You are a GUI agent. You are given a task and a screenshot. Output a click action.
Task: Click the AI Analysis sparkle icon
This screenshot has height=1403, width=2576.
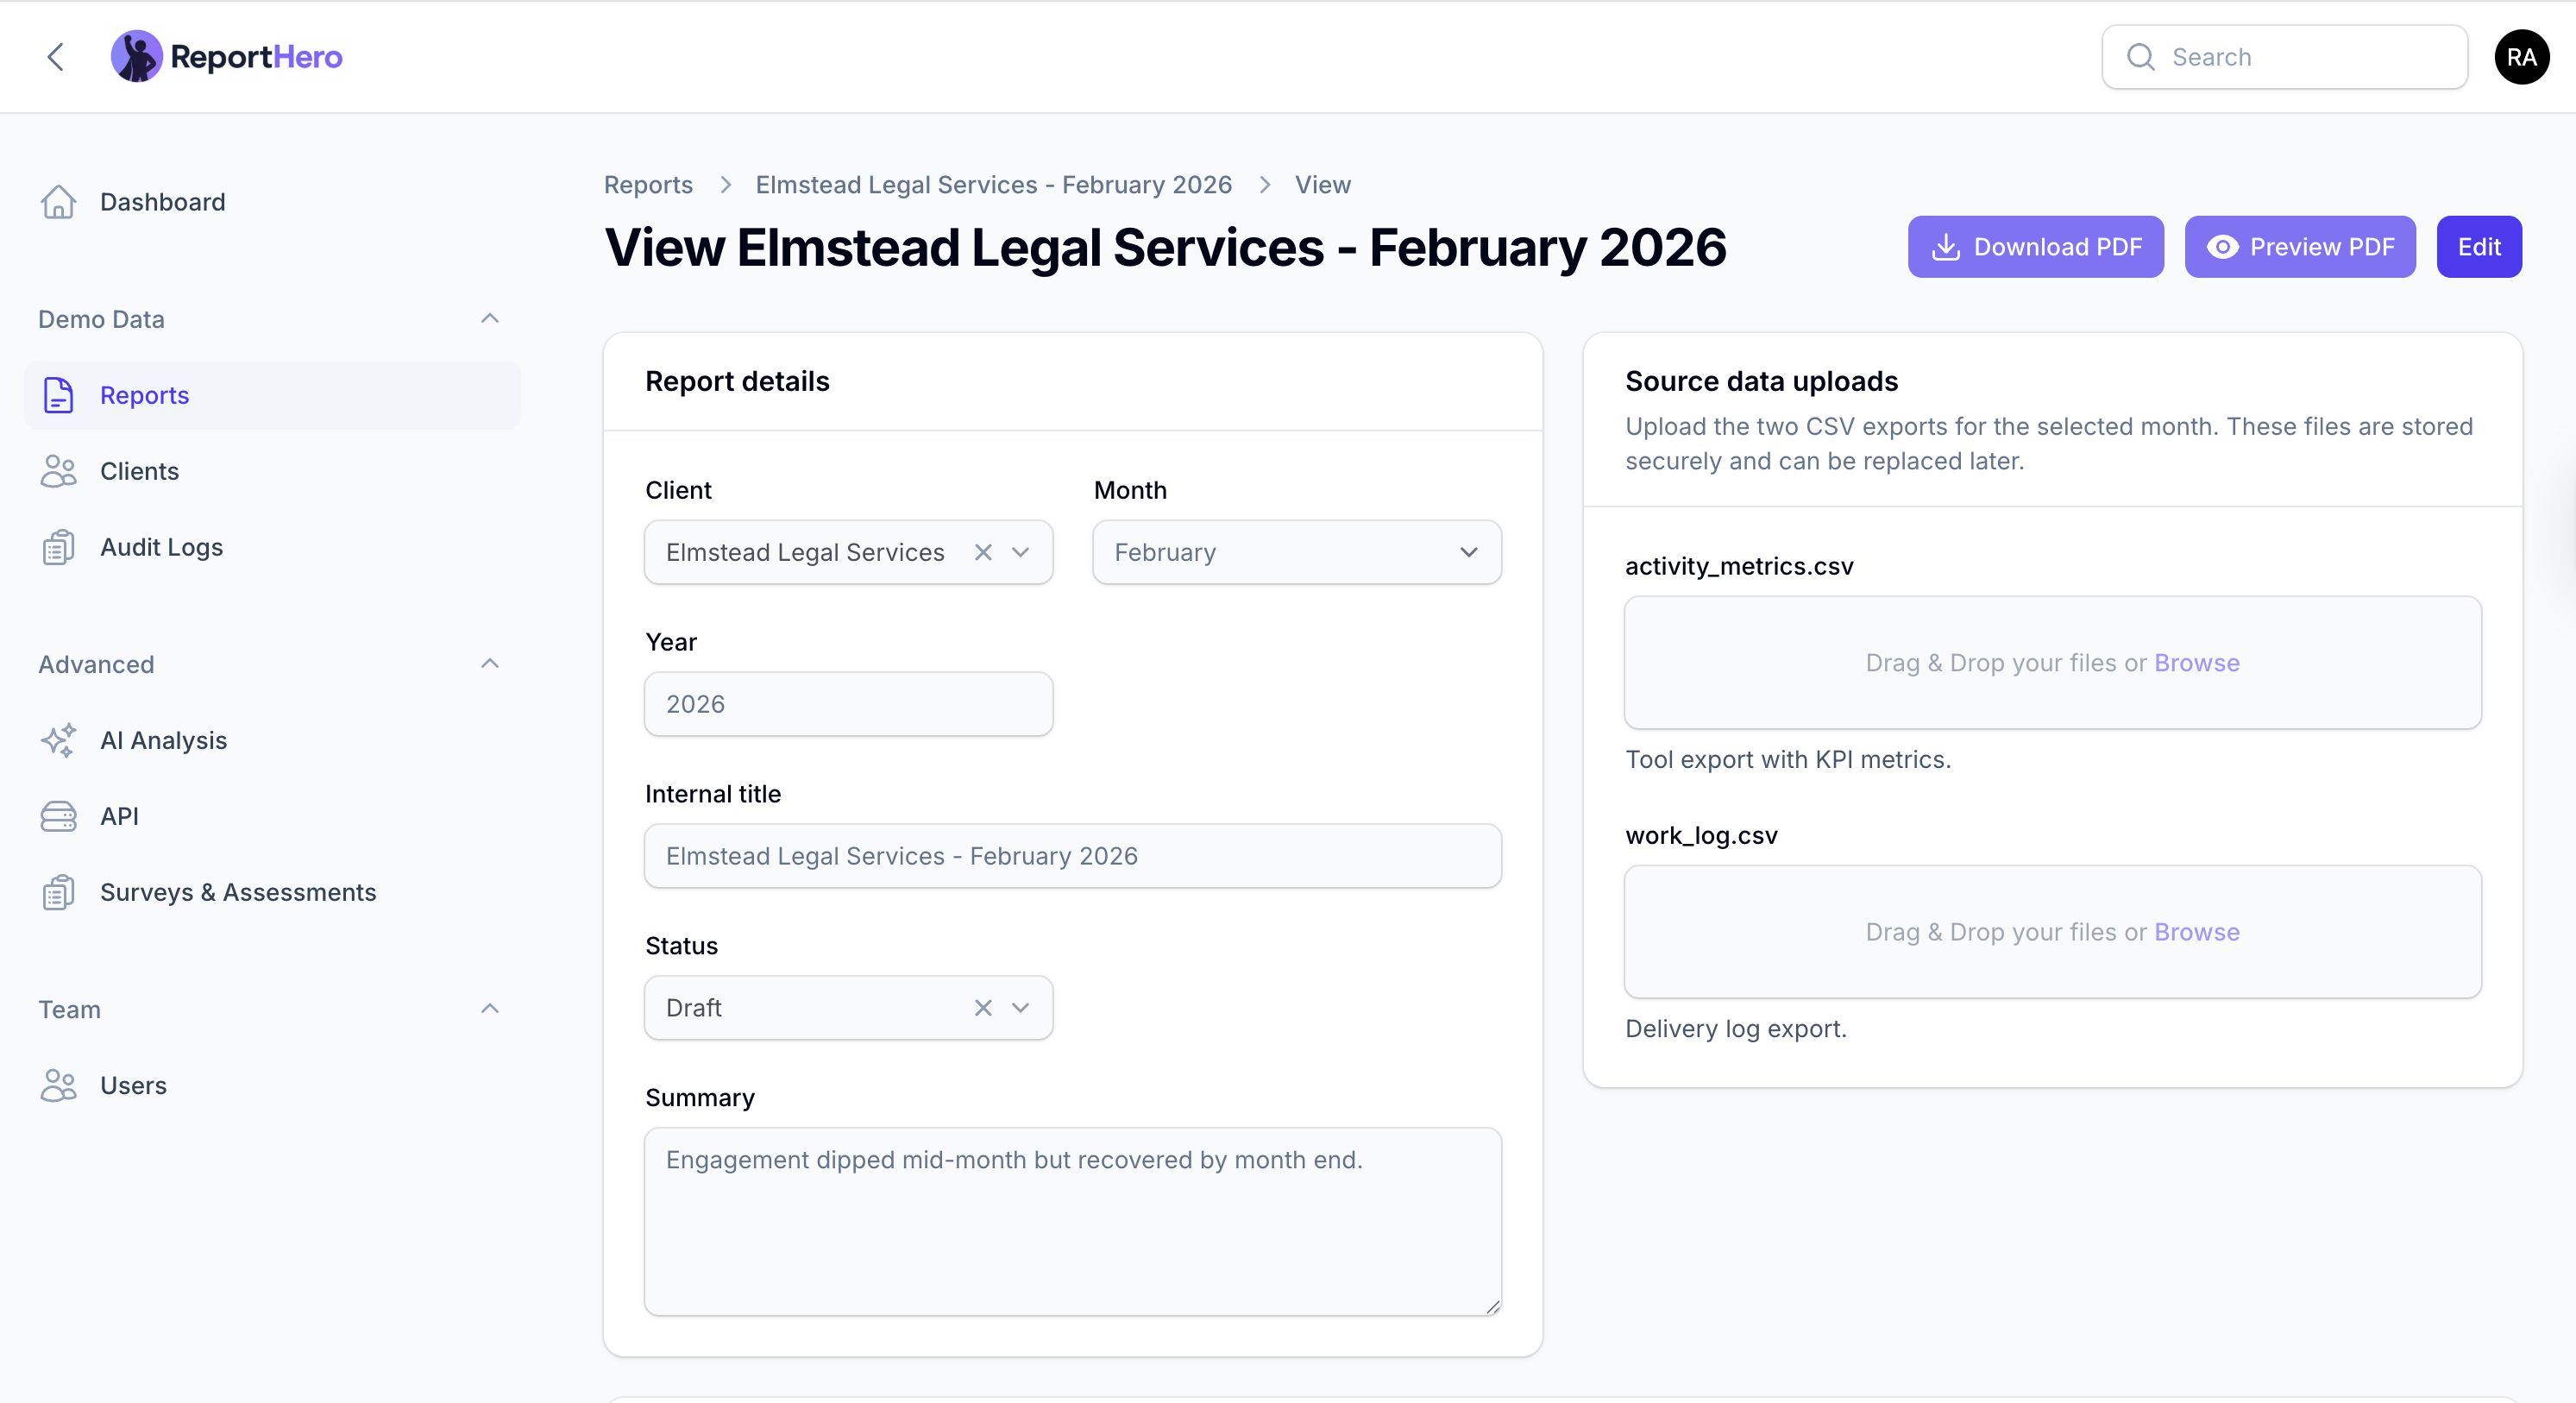point(58,740)
